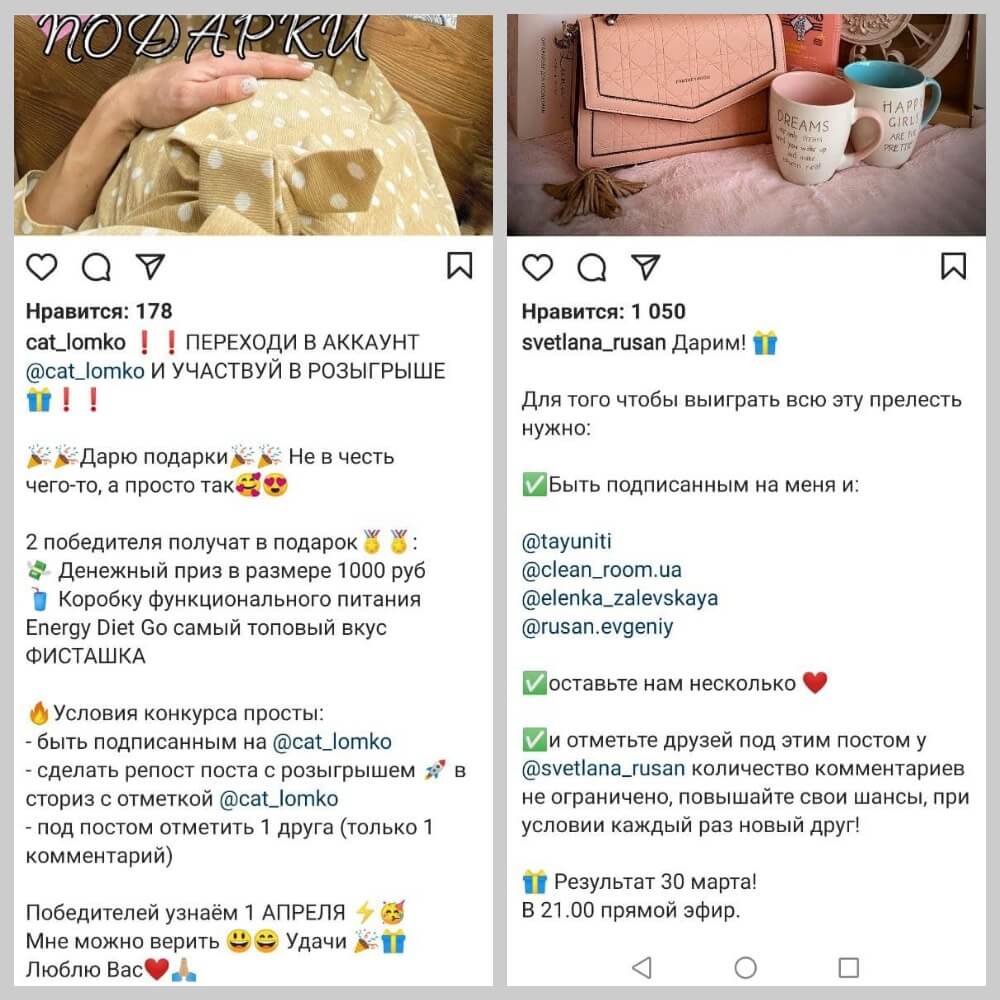Open comments on the svetlana_rusan post
The image size is (1000, 1000).
(592, 267)
